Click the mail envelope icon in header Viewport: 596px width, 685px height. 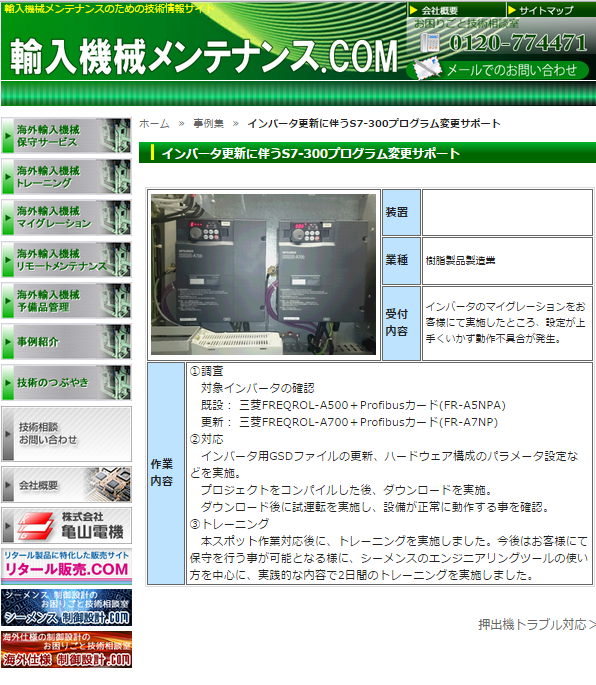(427, 69)
